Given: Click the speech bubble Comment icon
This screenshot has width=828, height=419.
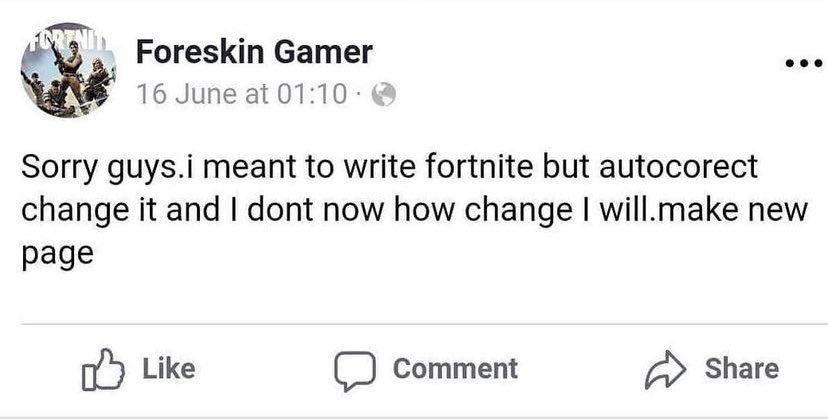Looking at the screenshot, I should 352,370.
